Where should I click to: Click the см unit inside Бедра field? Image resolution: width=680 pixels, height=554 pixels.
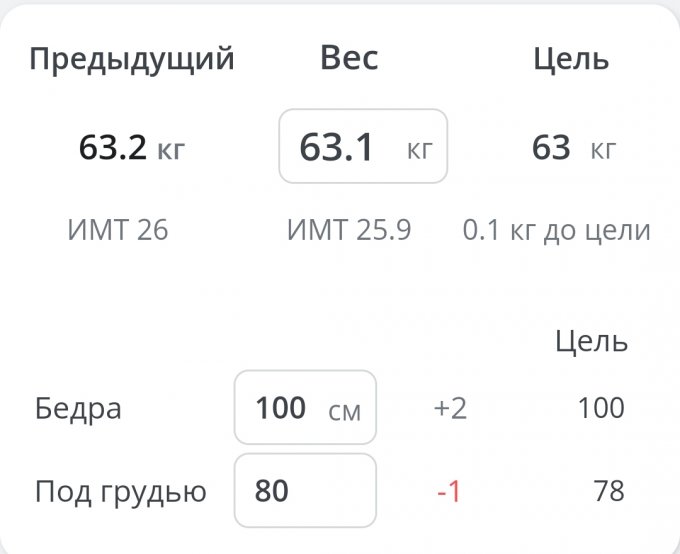coord(344,410)
